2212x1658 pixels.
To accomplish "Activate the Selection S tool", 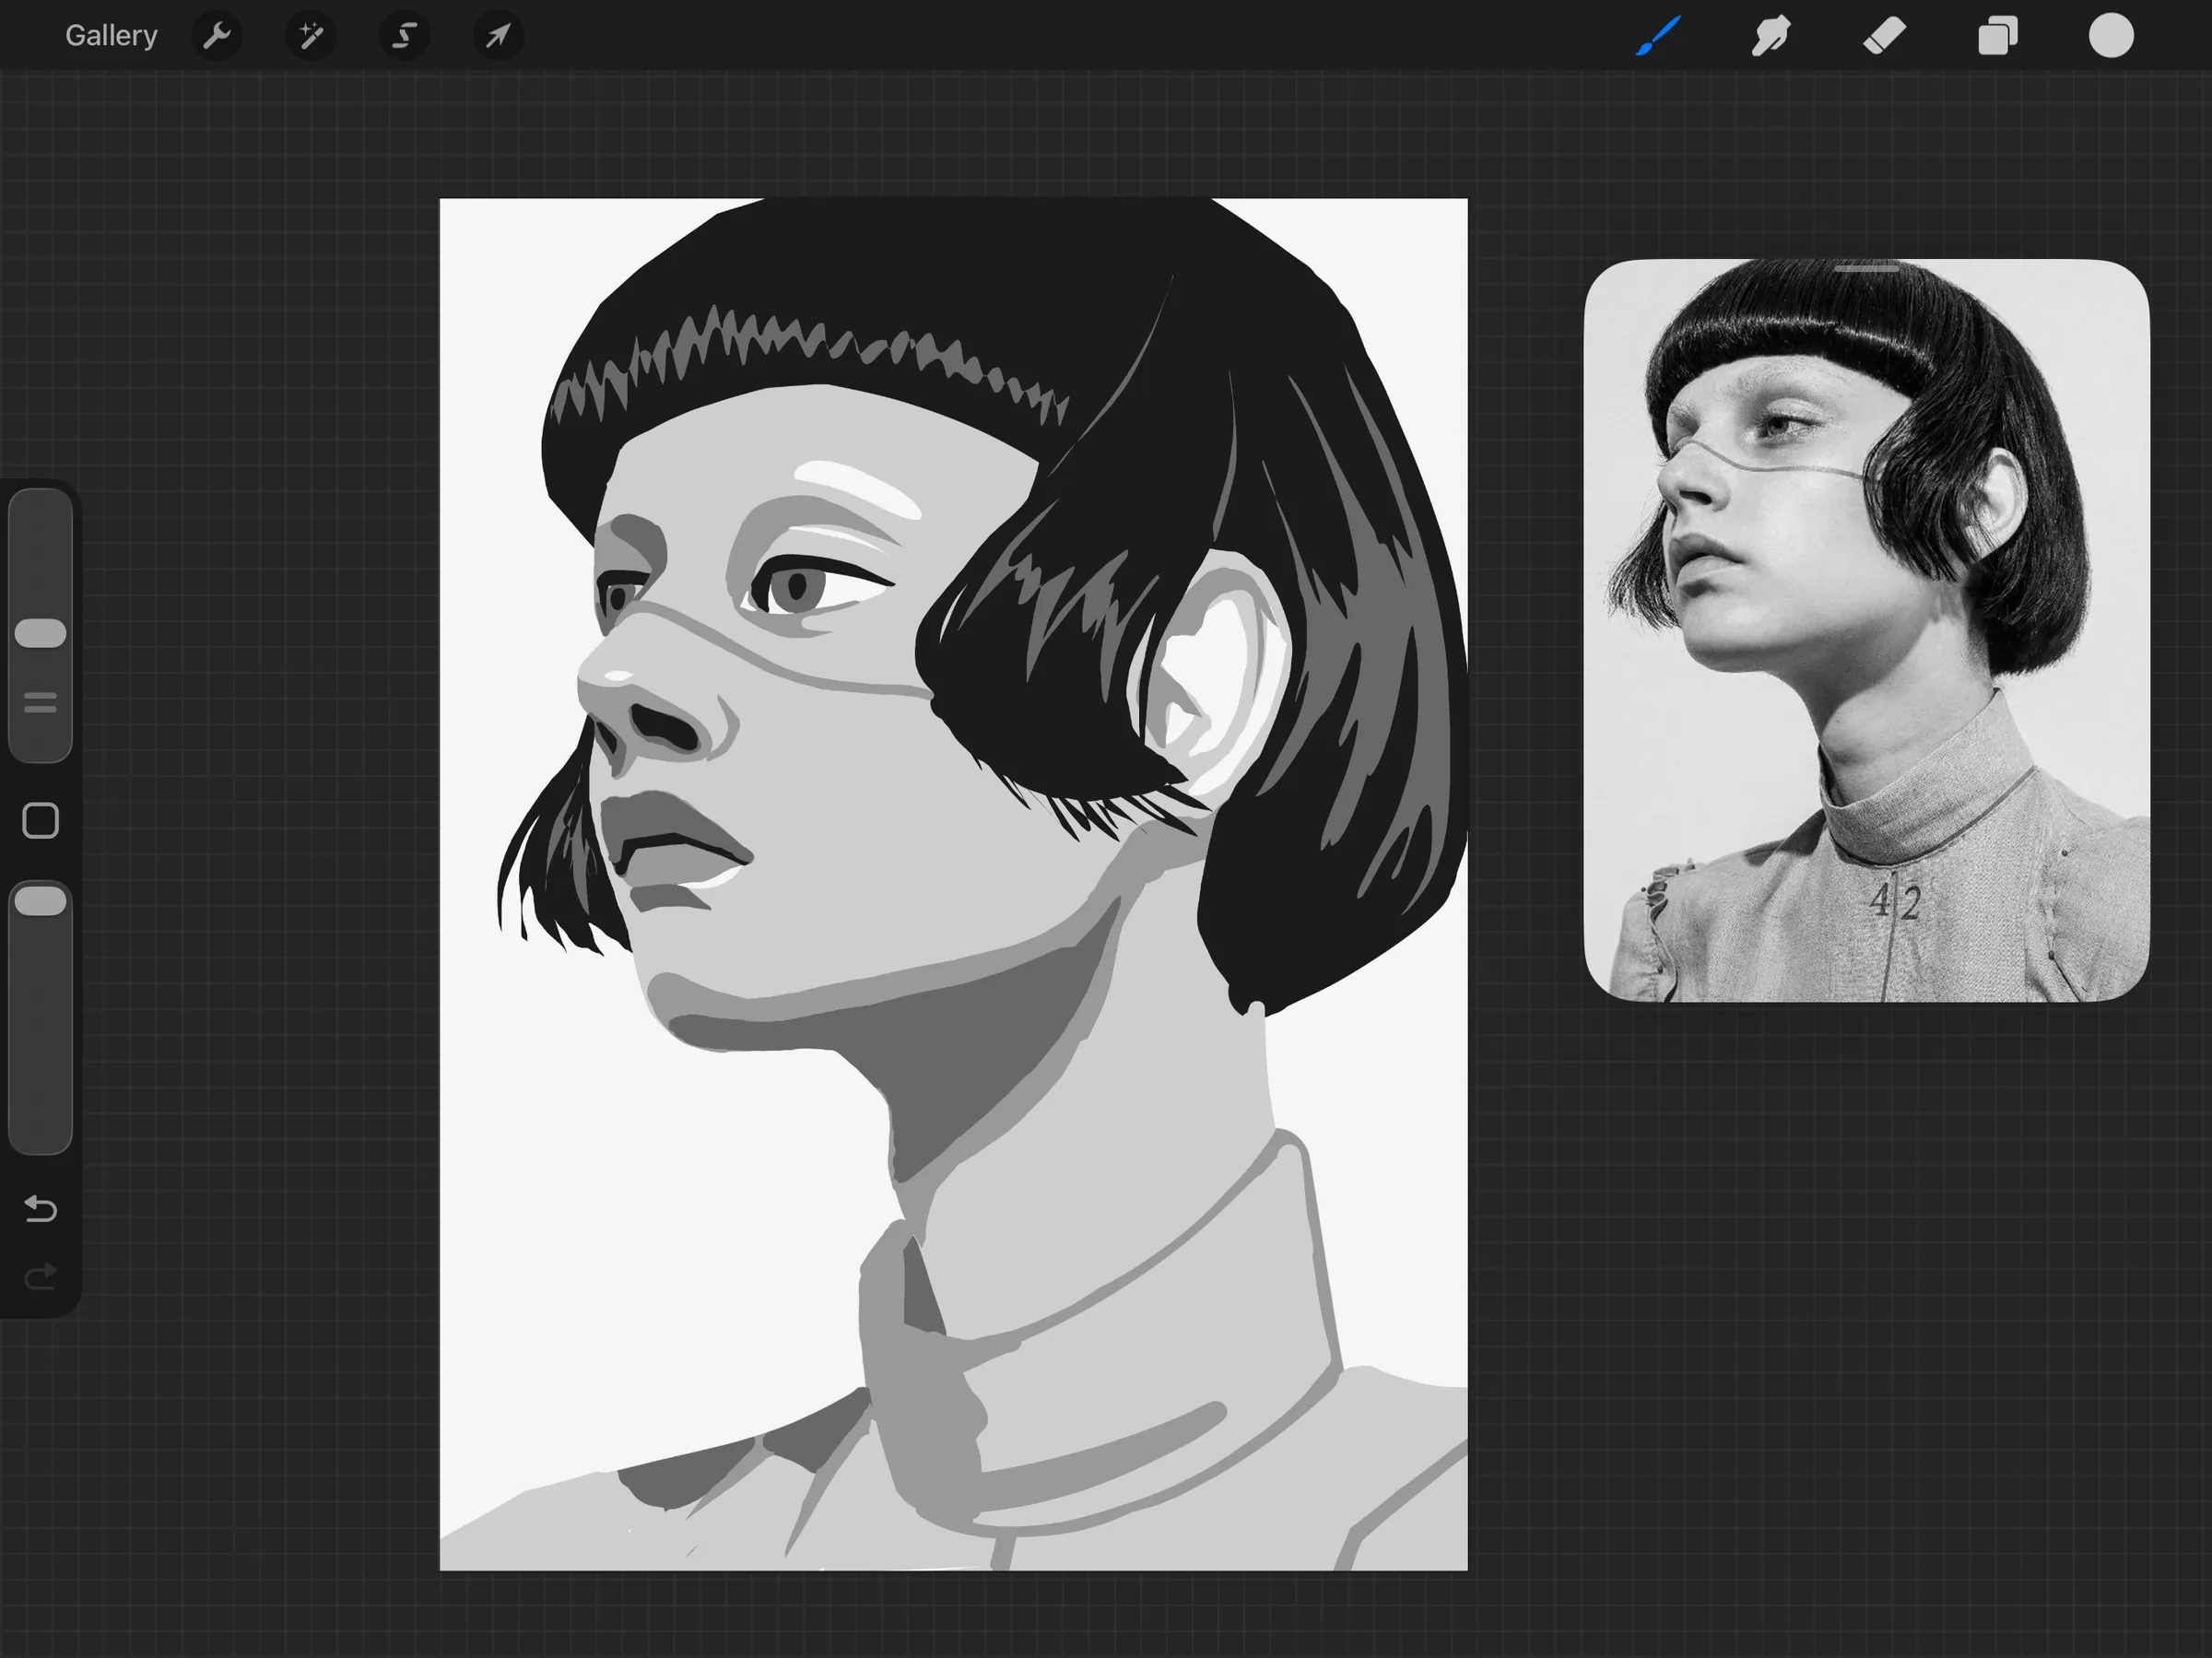I will (404, 36).
